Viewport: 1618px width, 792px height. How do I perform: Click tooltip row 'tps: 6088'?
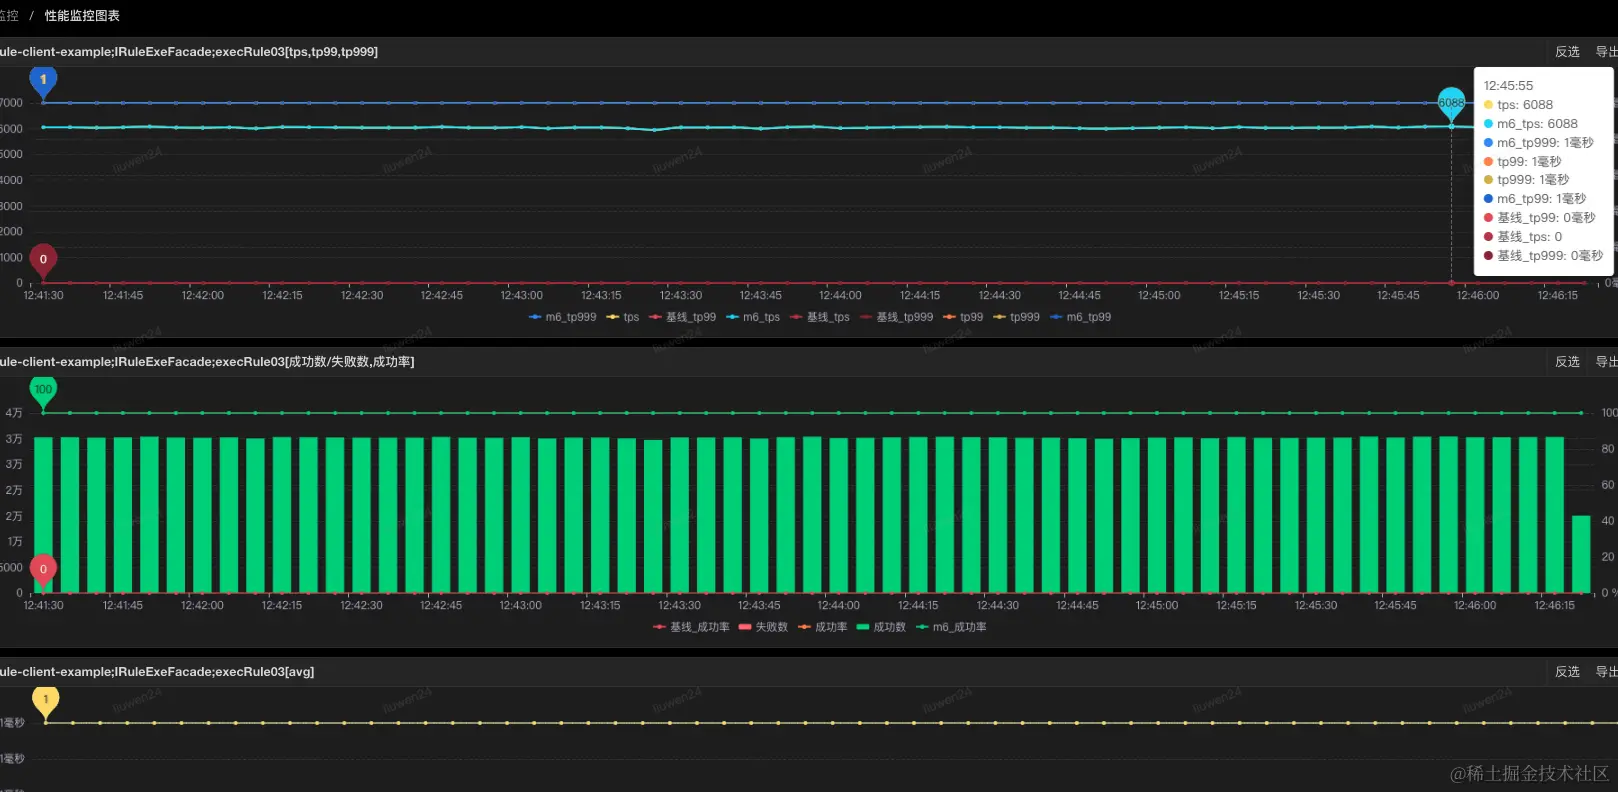pos(1518,105)
